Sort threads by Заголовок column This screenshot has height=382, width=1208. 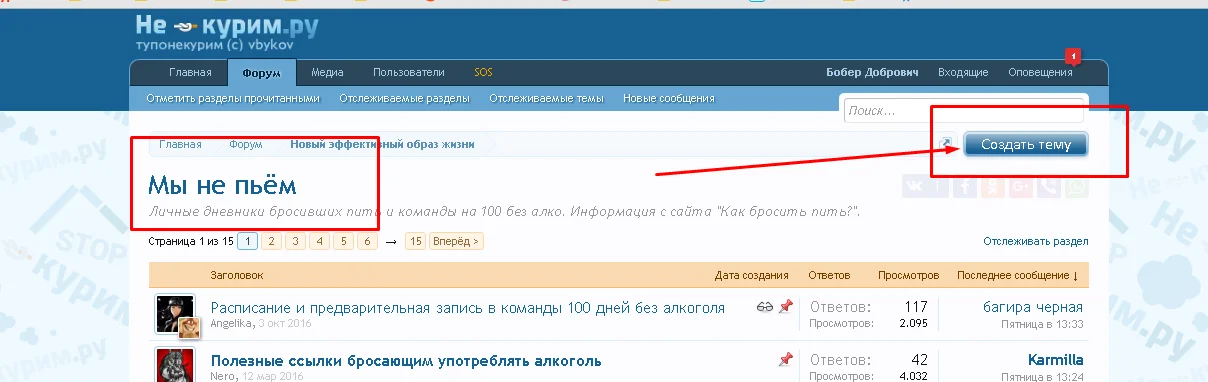point(237,275)
